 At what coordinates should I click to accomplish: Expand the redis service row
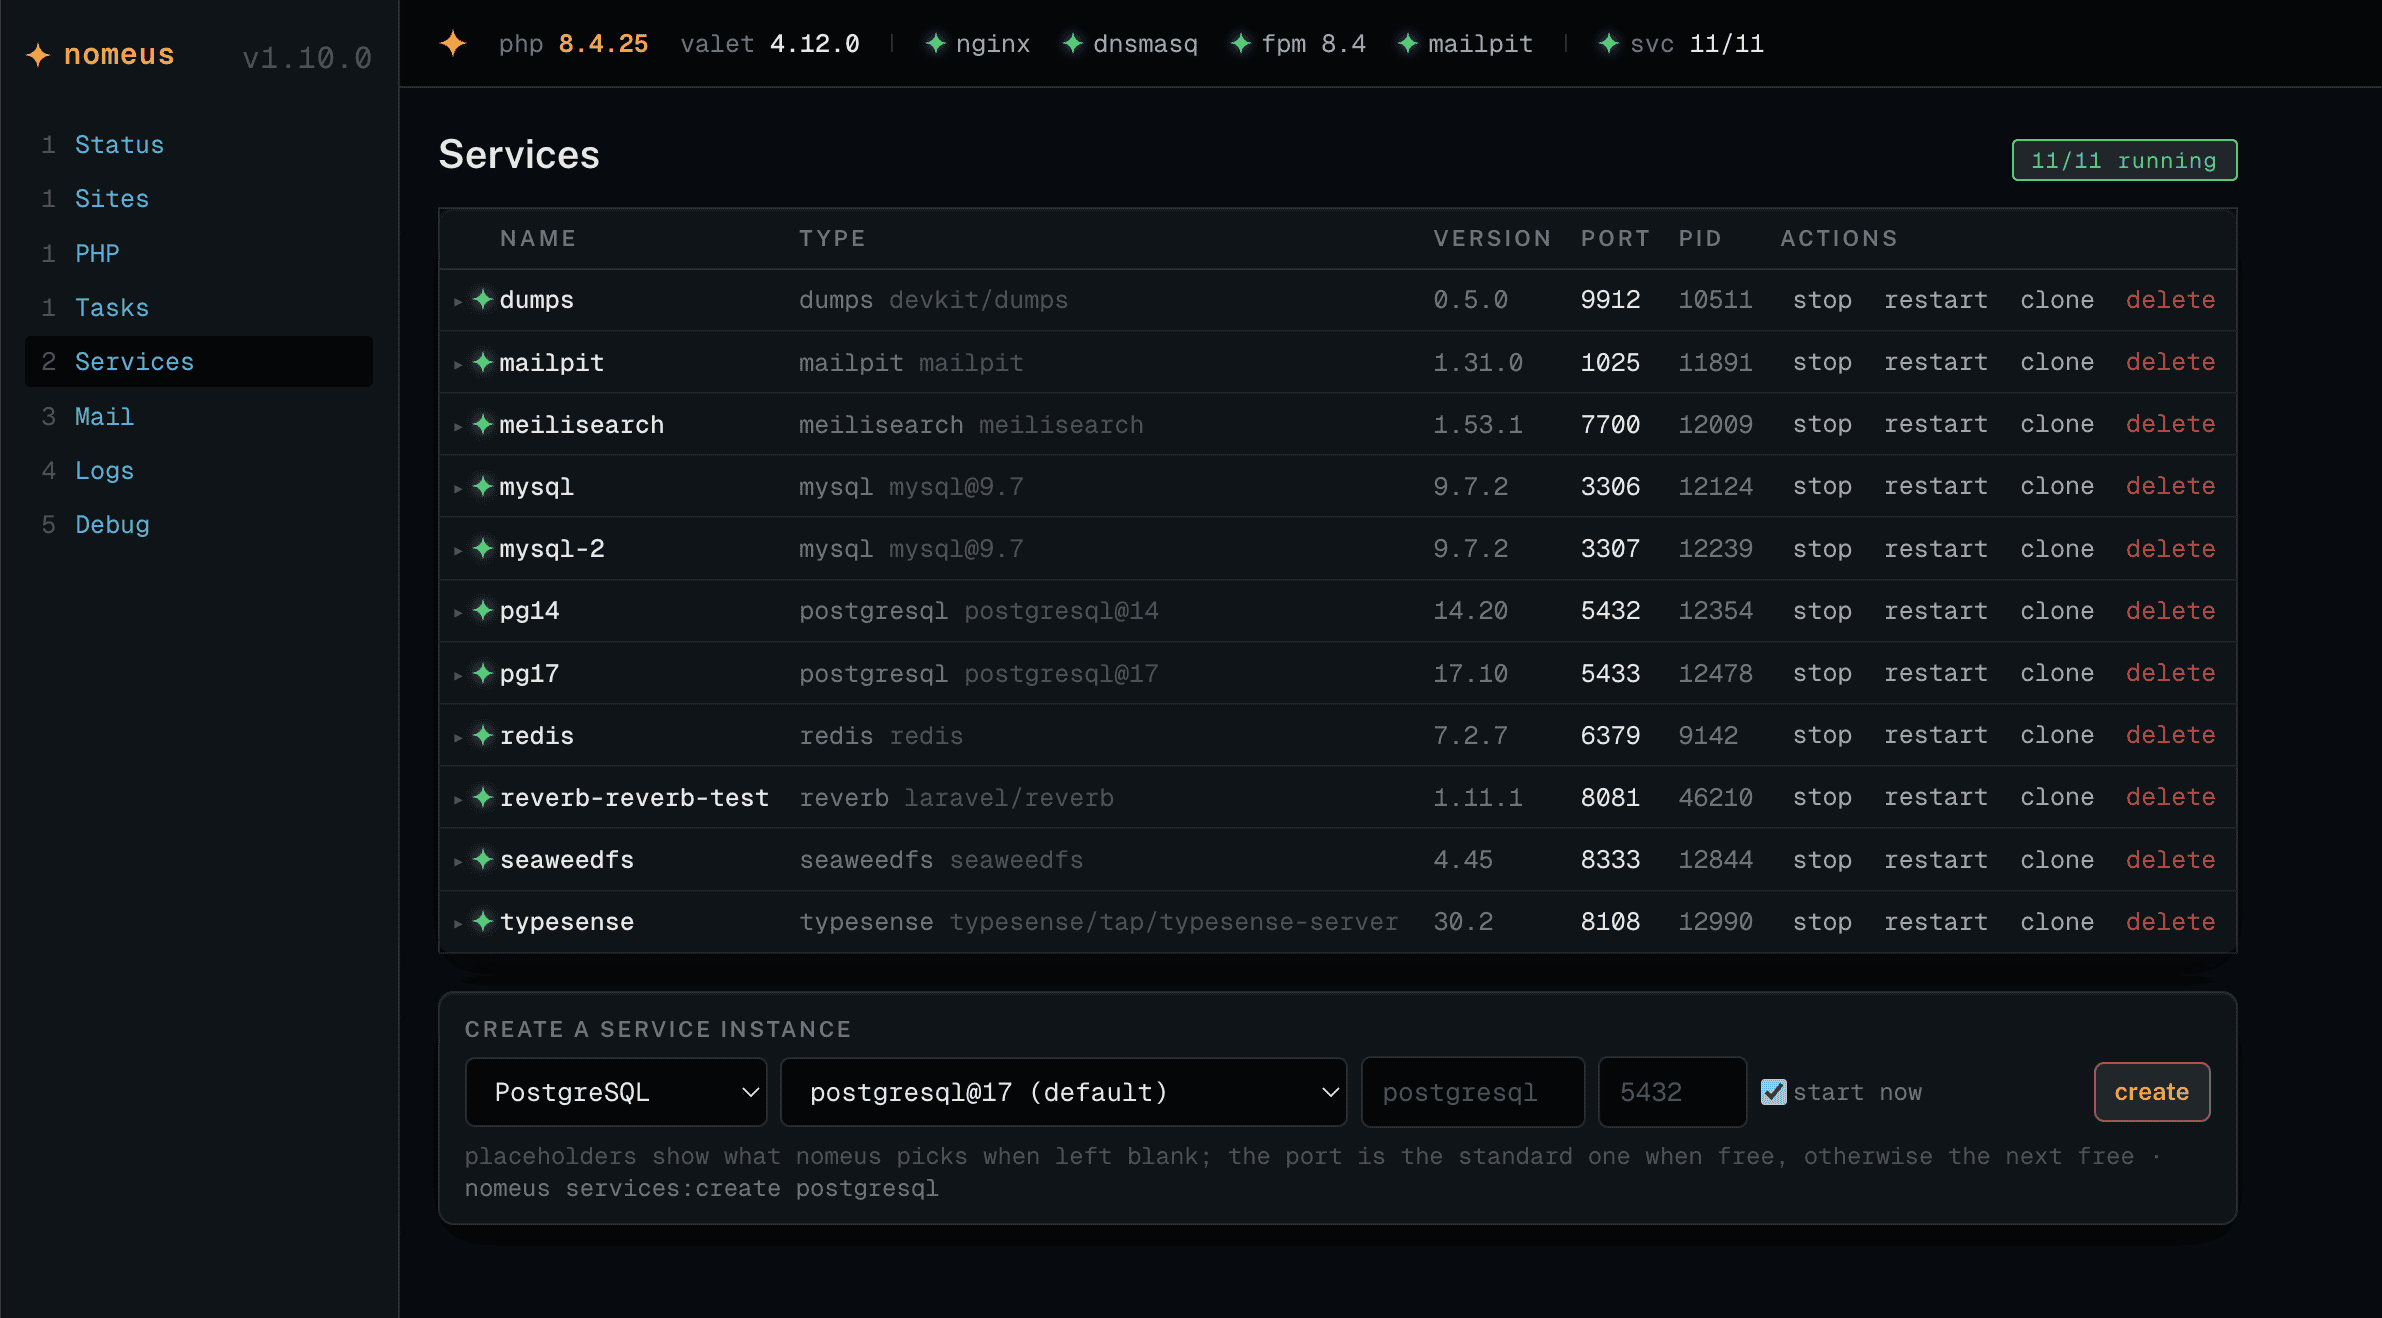[x=457, y=737]
